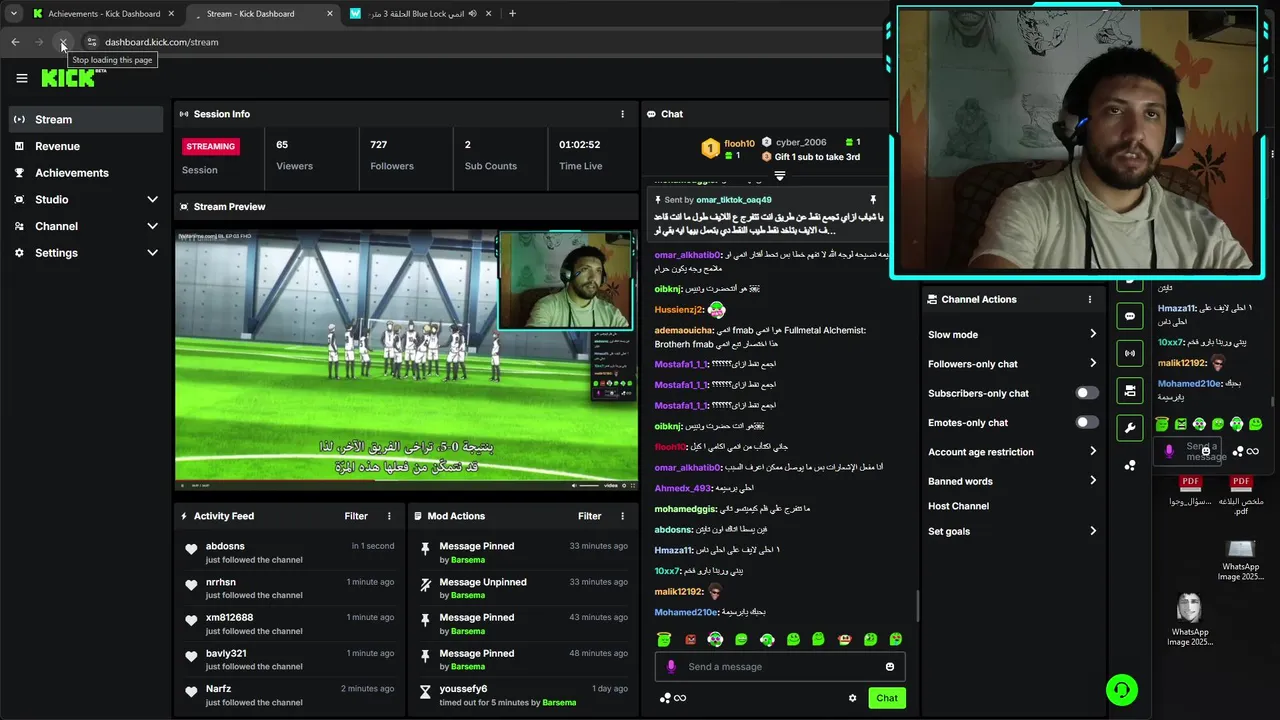
Task: Toggle Subscribers-only chat switch
Action: click(x=1087, y=393)
